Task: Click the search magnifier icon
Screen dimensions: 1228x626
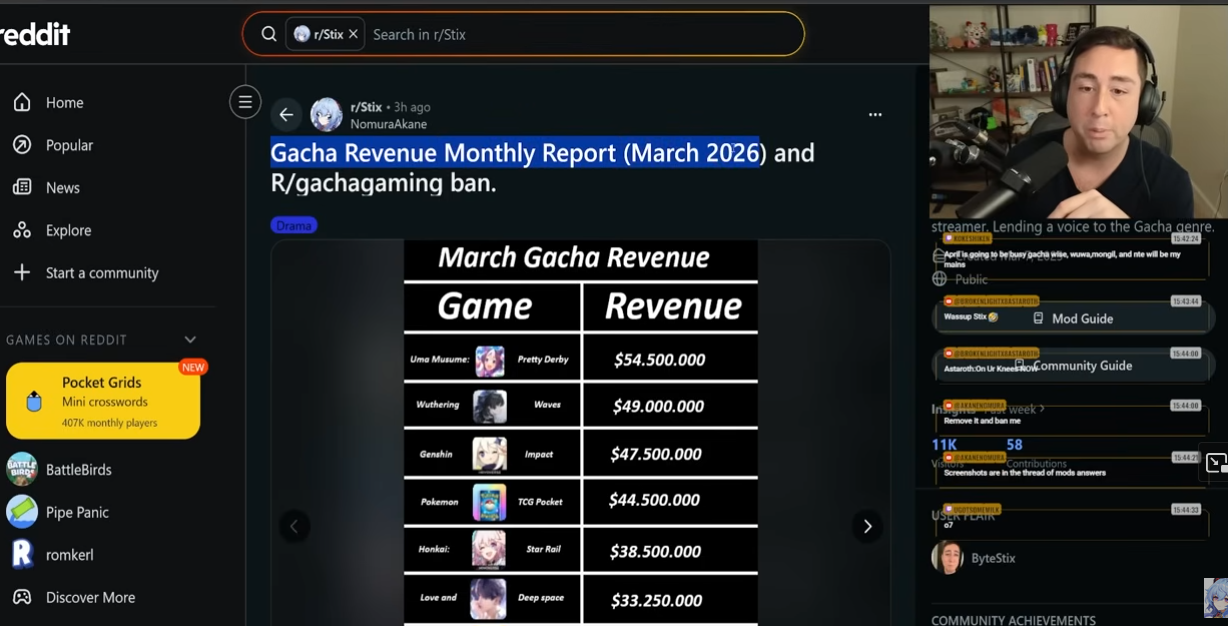Action: click(269, 34)
